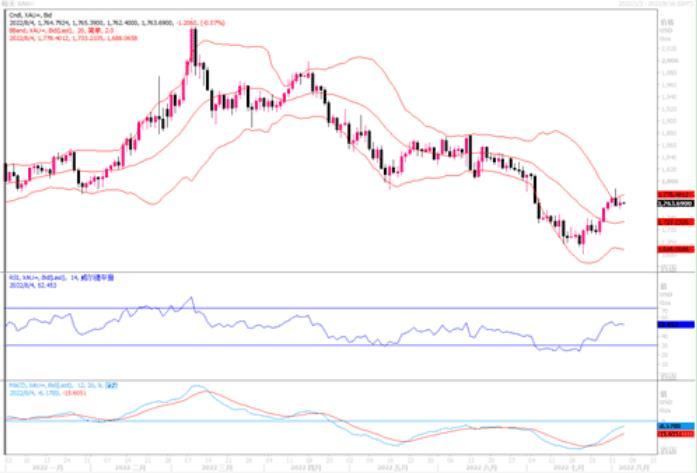Select the MACD indicator legend label
Image resolution: width=697 pixels, height=473 pixels.
[x=50, y=384]
